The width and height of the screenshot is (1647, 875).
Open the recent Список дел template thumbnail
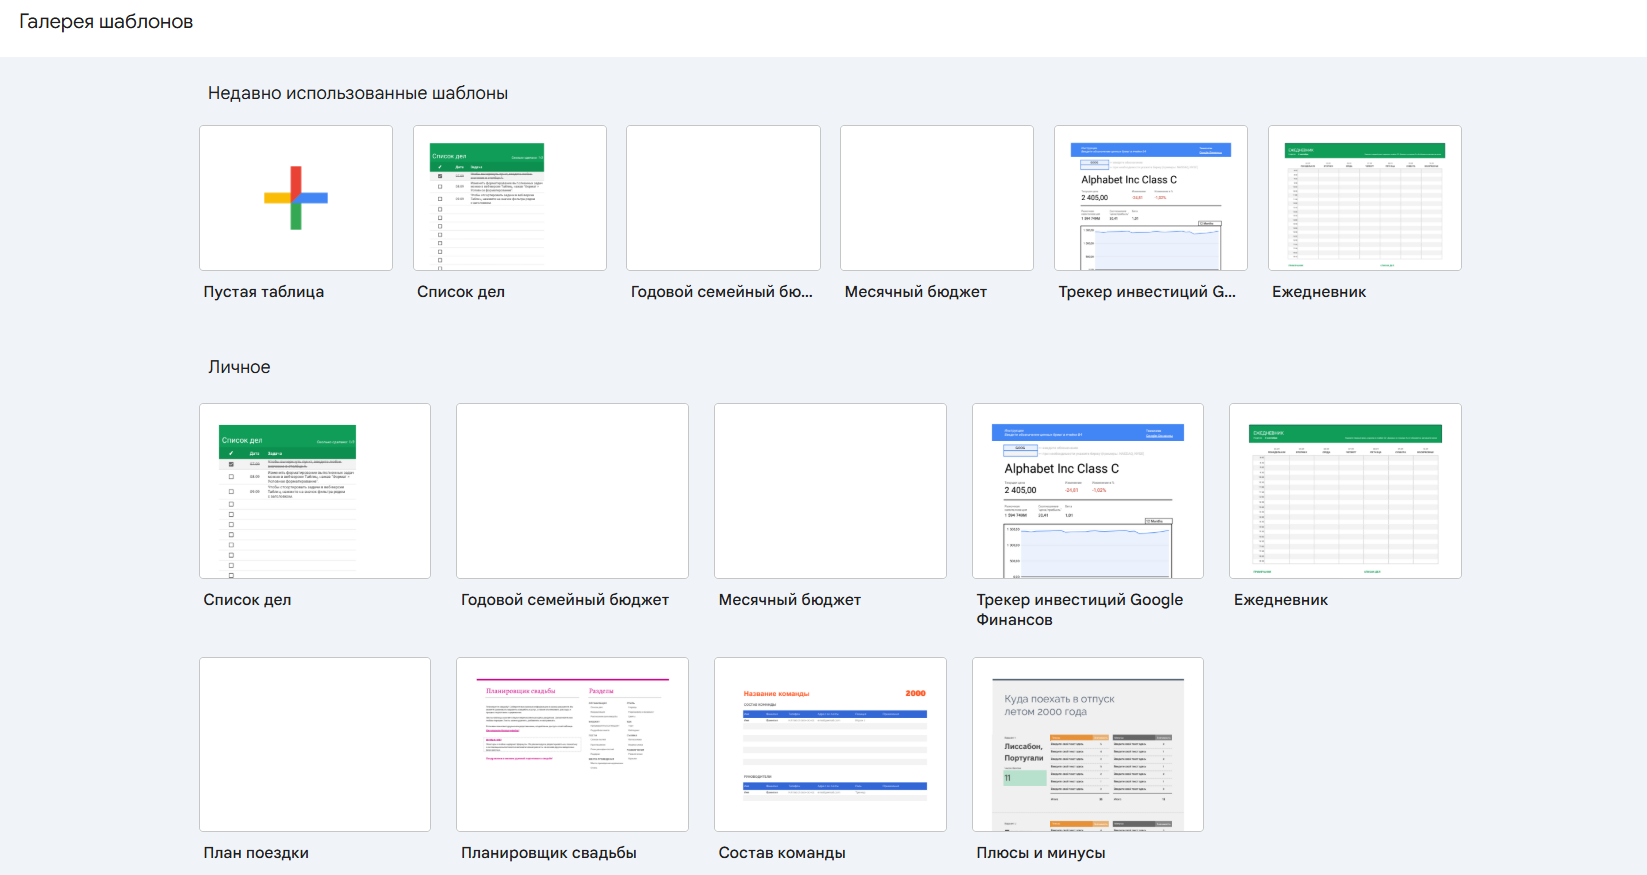point(510,198)
